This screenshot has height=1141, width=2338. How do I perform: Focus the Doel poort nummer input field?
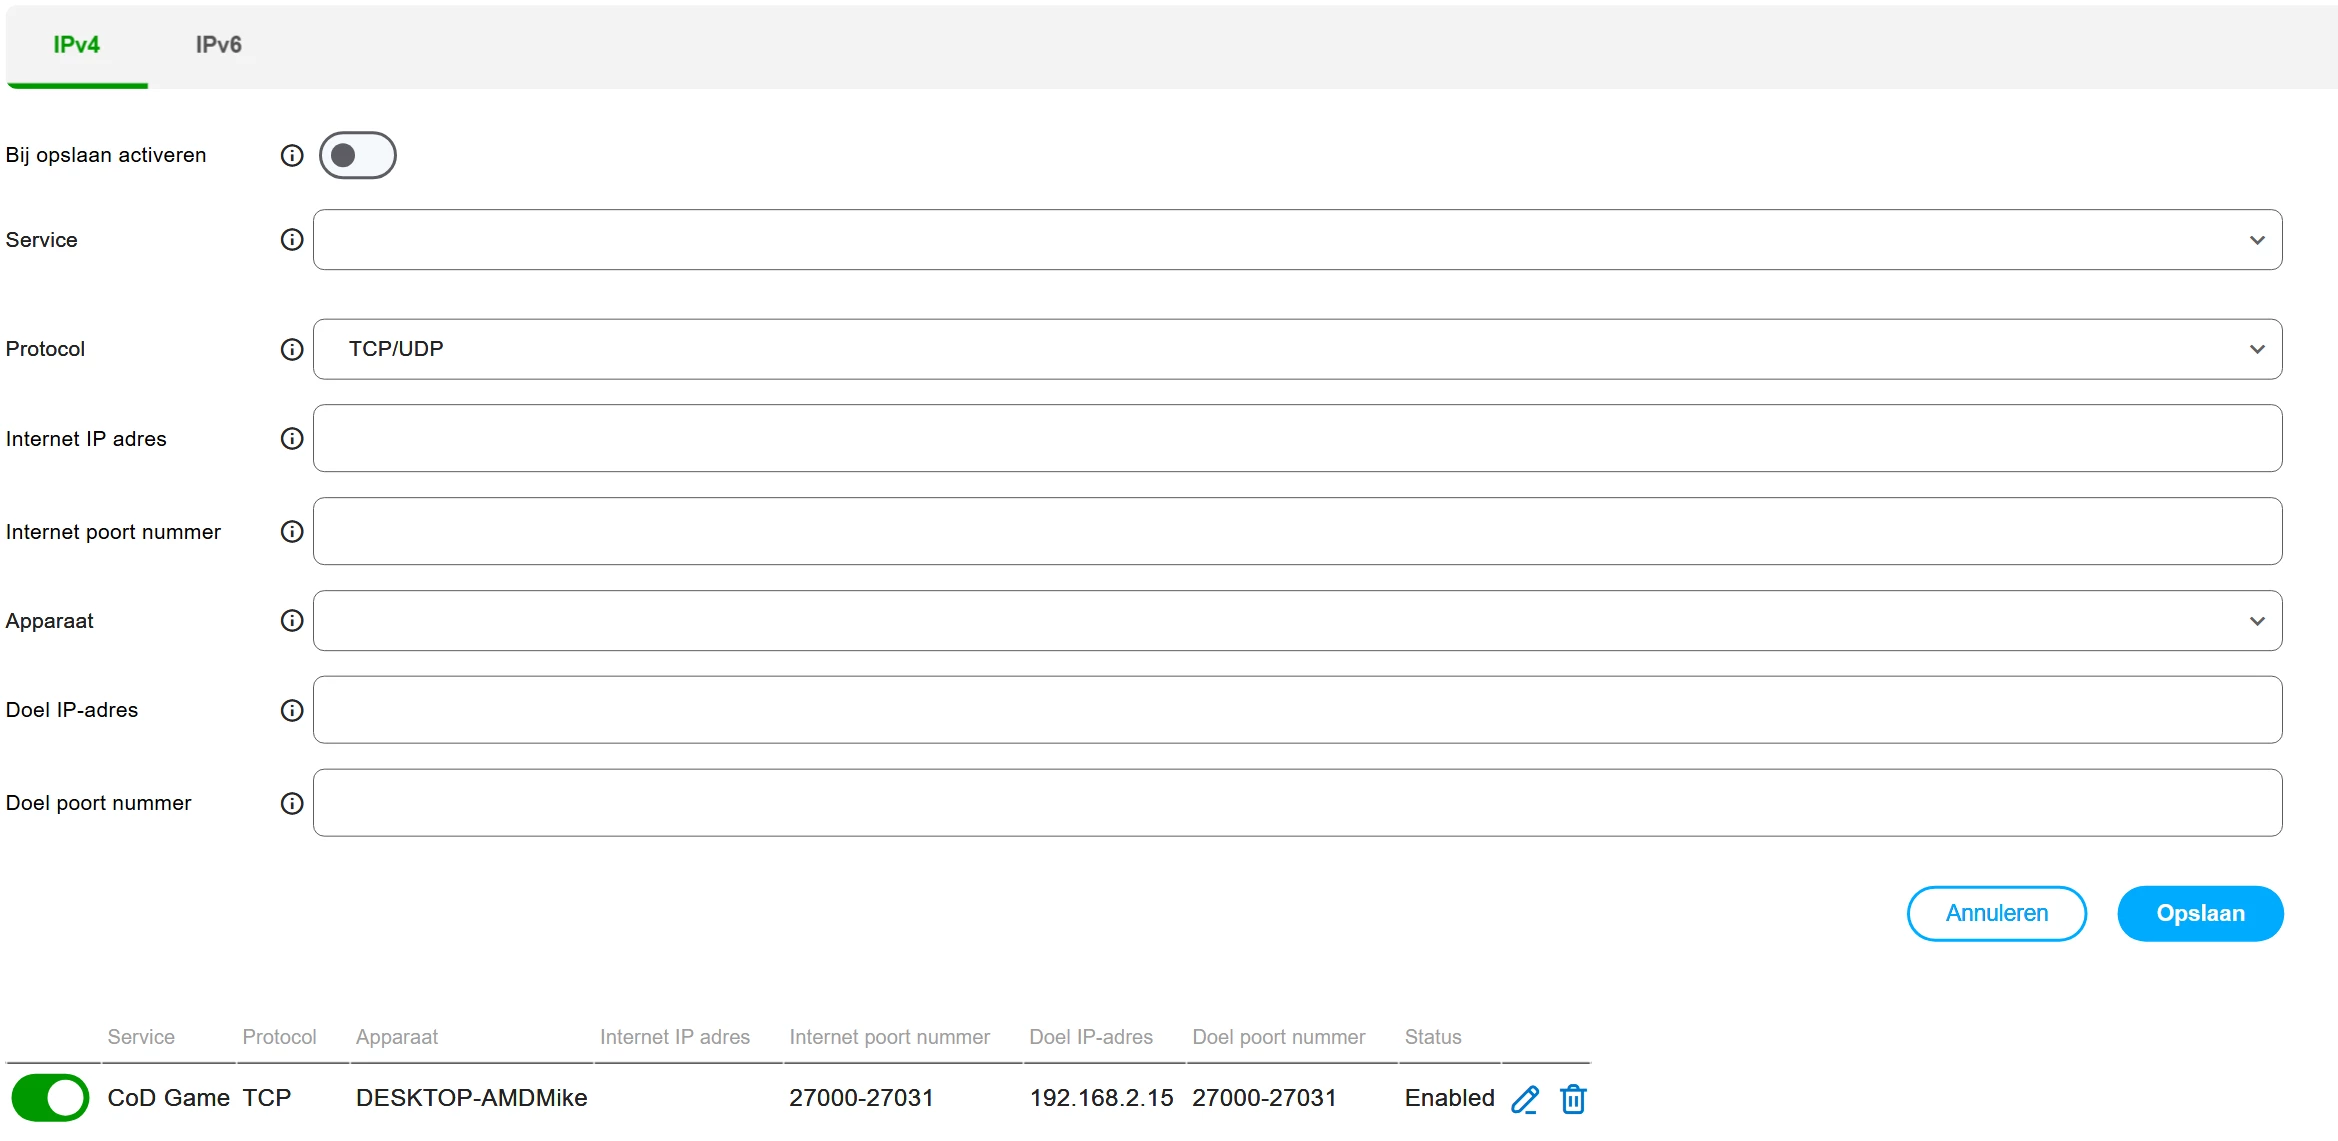1296,803
